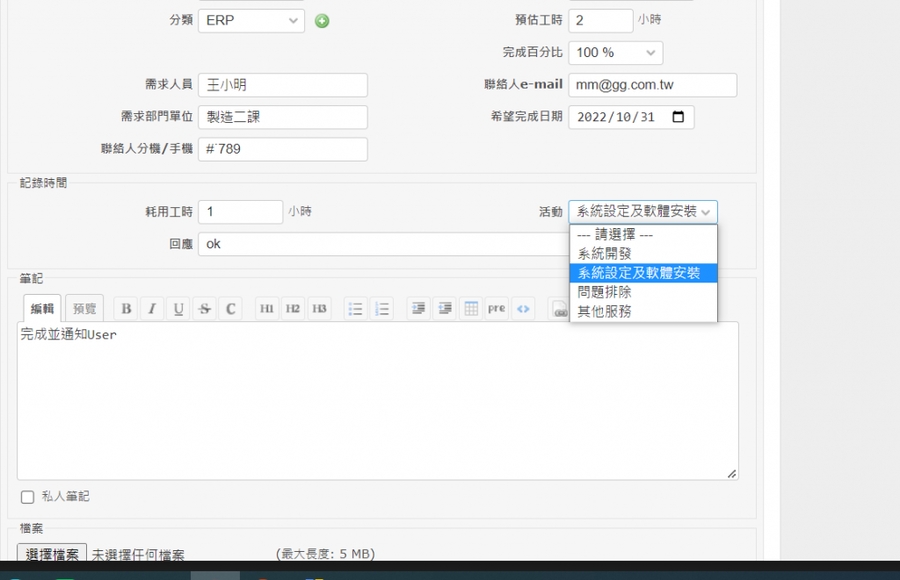Open the calendar picker for 希望完成日期
Image resolution: width=900 pixels, height=580 pixels.
click(678, 117)
